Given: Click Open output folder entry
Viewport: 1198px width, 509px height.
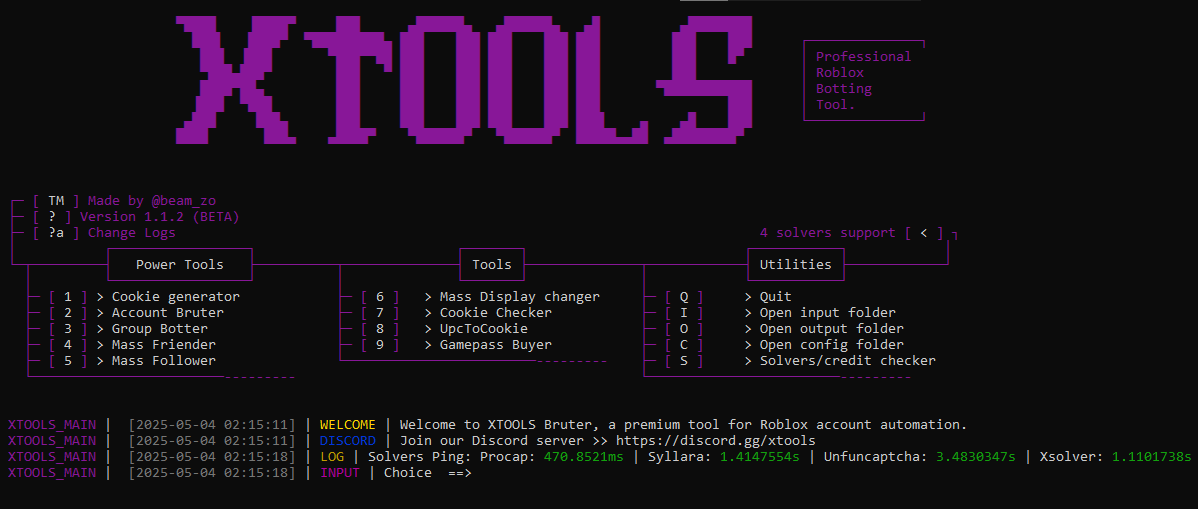Looking at the screenshot, I should point(831,329).
